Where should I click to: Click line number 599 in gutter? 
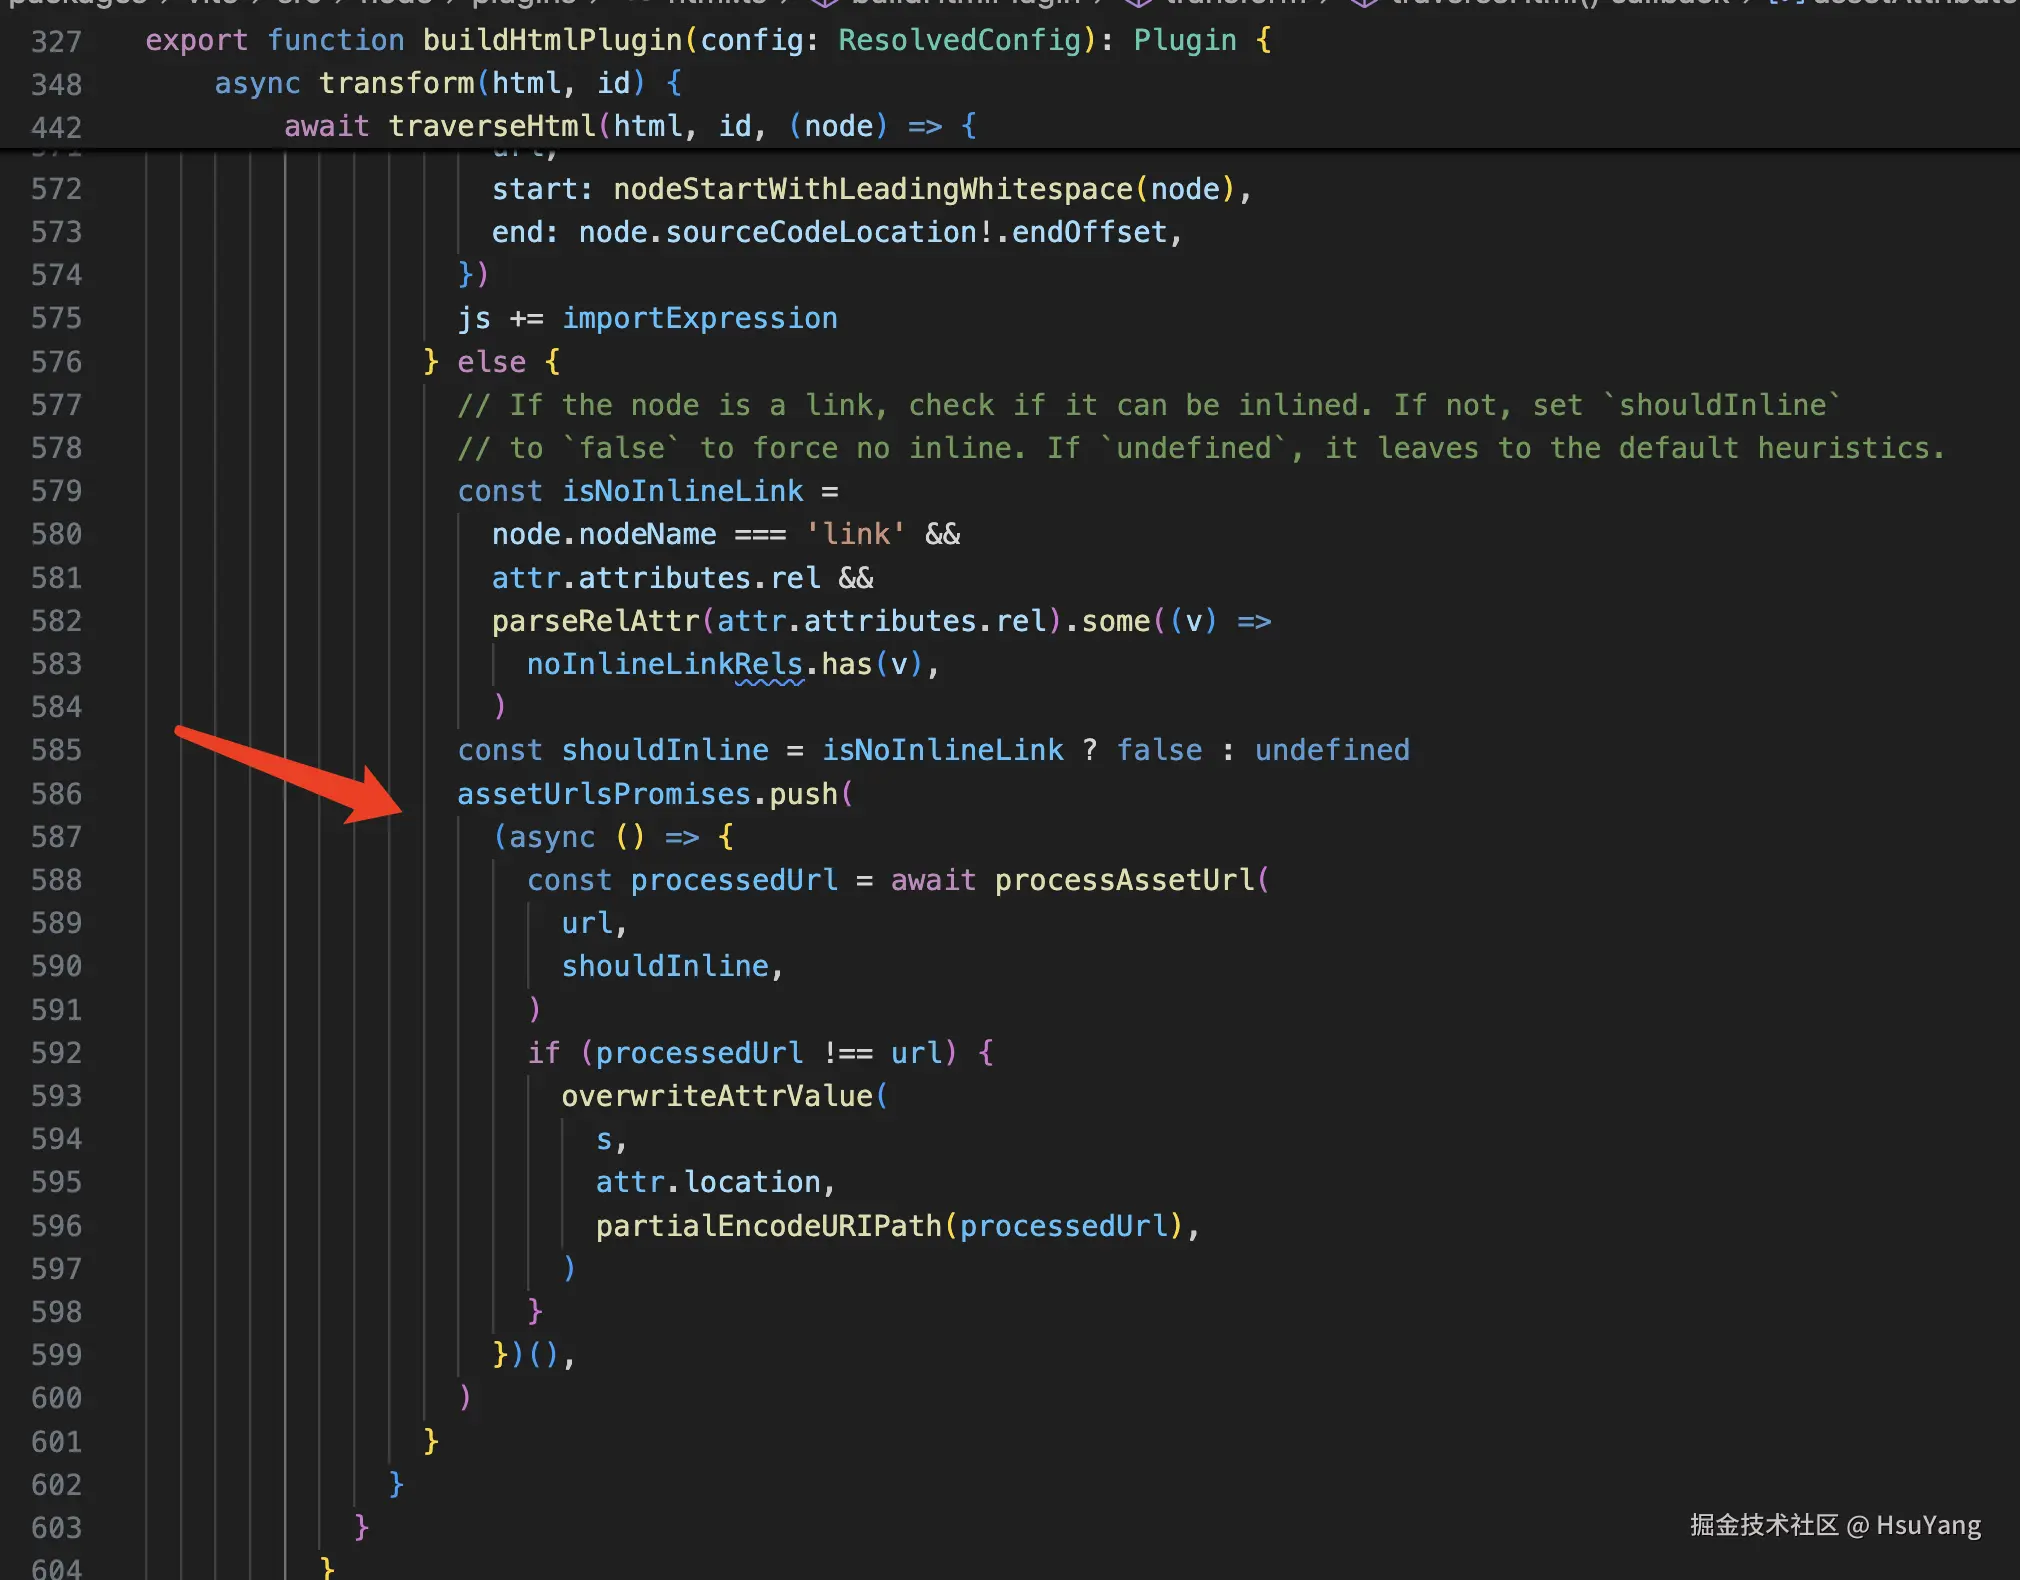click(x=56, y=1355)
